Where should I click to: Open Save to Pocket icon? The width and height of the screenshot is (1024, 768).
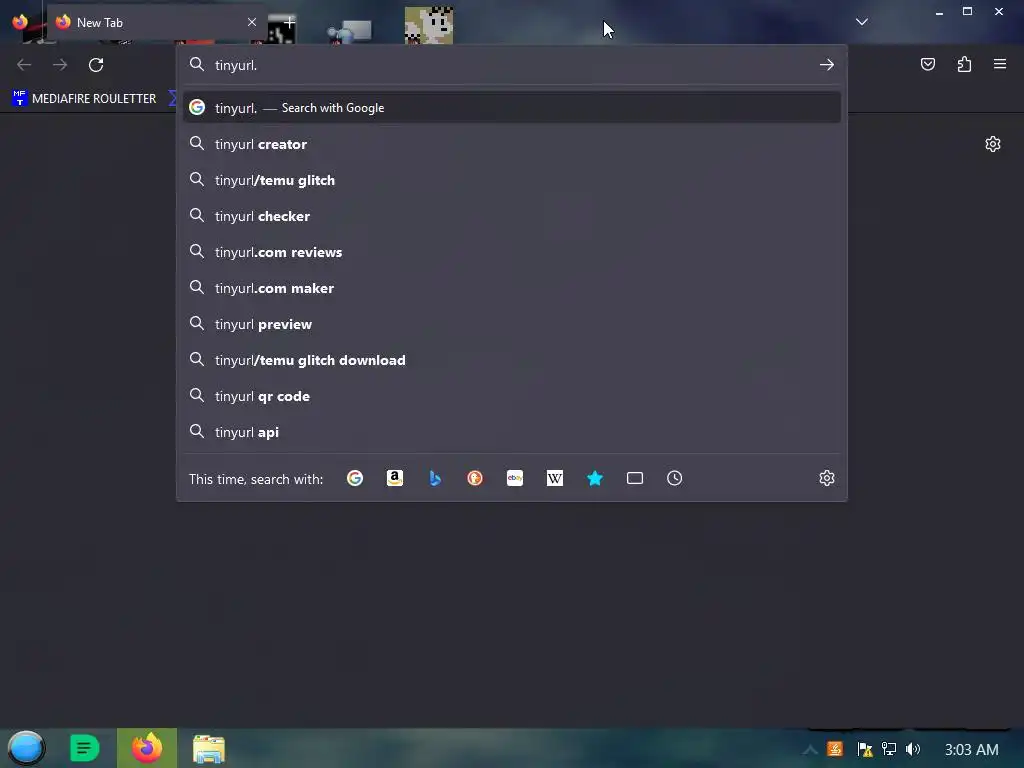(928, 64)
